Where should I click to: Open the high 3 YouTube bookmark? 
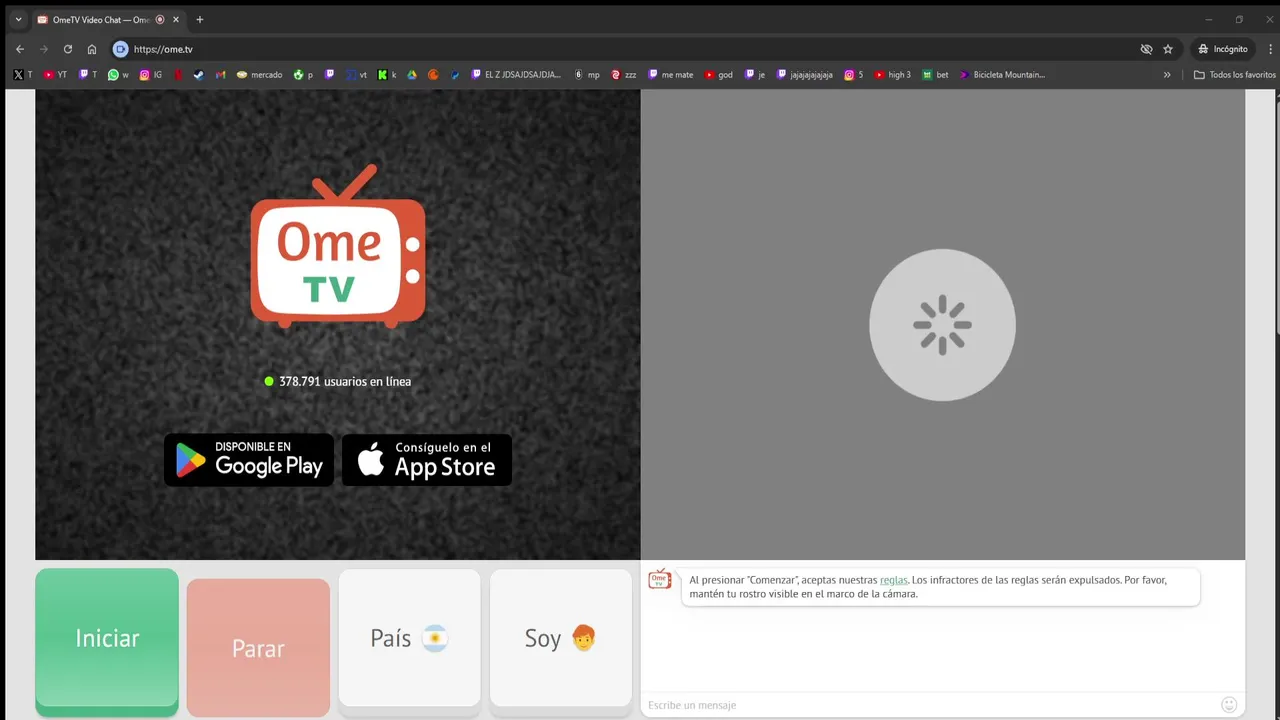[892, 75]
